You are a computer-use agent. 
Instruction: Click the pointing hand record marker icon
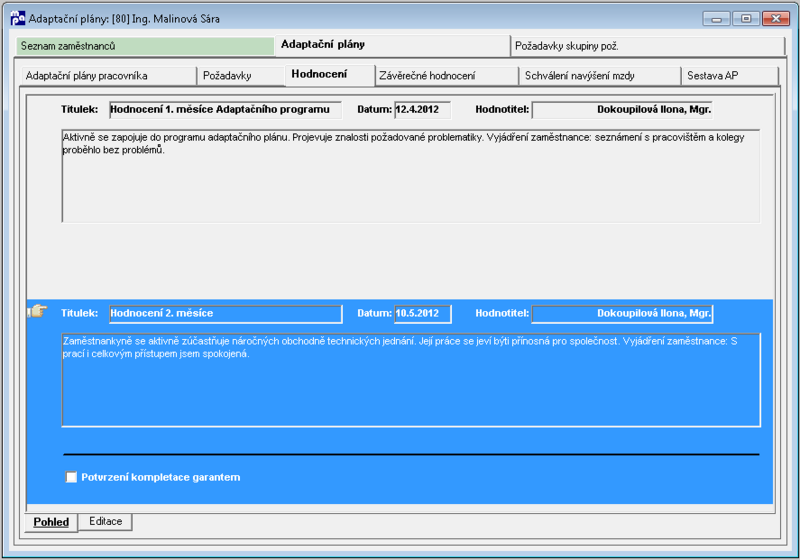[x=38, y=311]
